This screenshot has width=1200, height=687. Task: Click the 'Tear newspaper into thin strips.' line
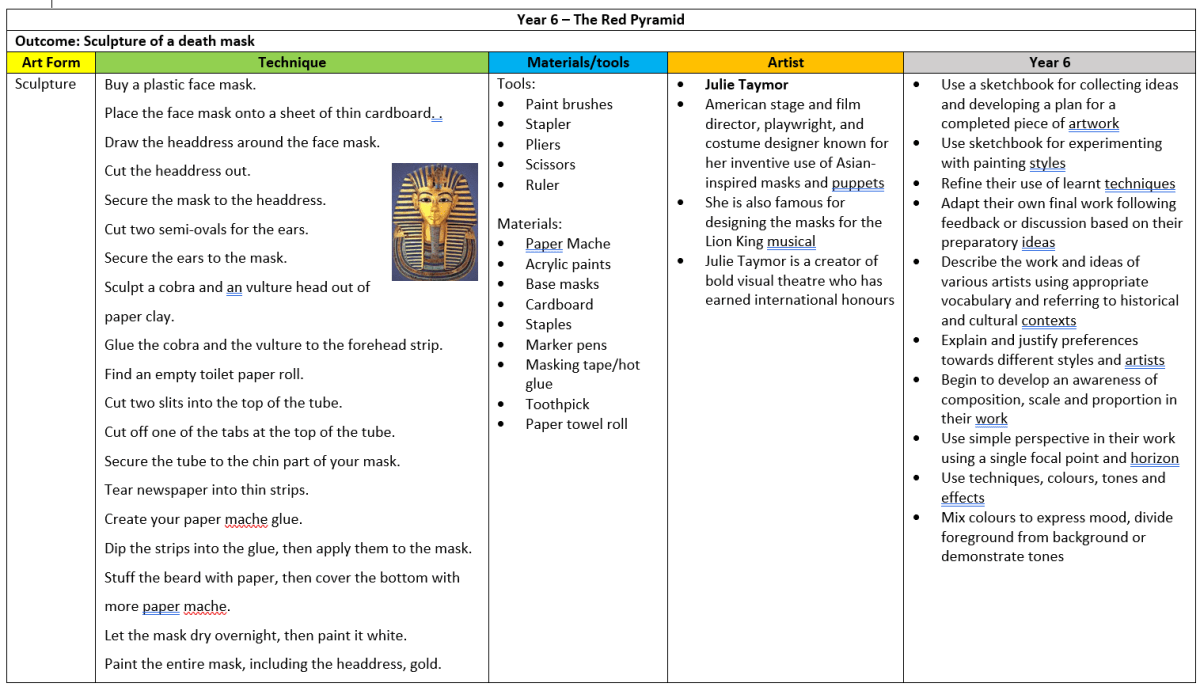206,490
